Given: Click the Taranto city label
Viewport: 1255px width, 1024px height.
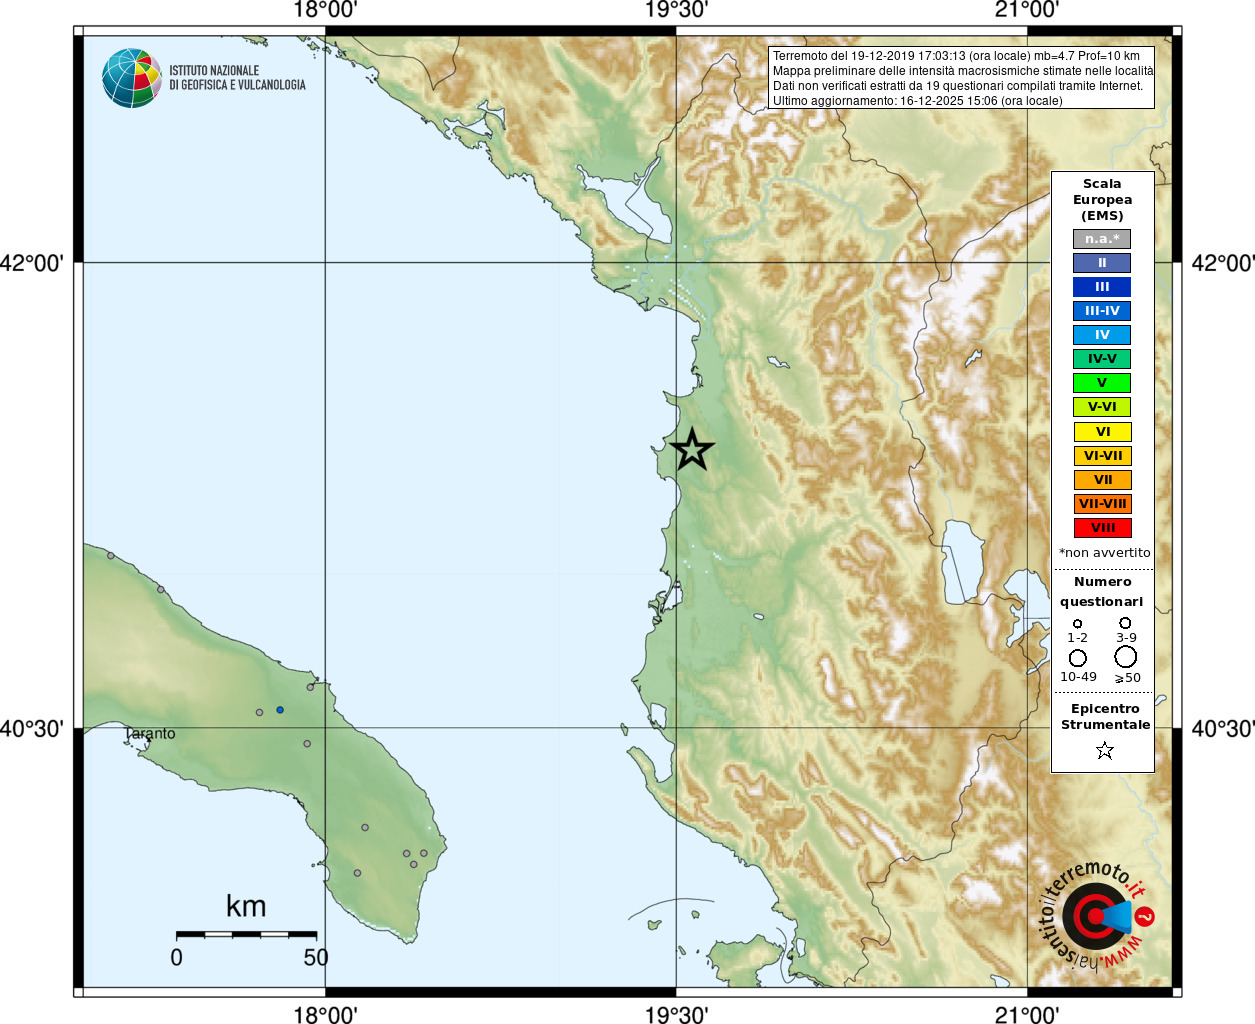Looking at the screenshot, I should 150,734.
